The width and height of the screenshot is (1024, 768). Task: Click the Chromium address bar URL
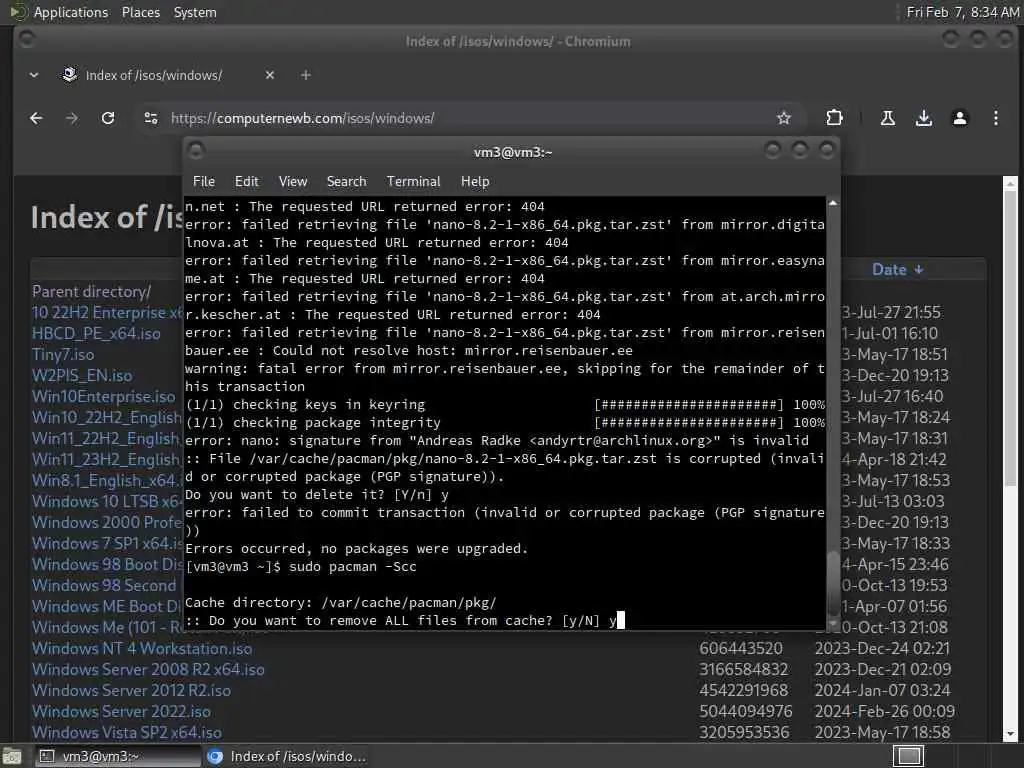[302, 118]
